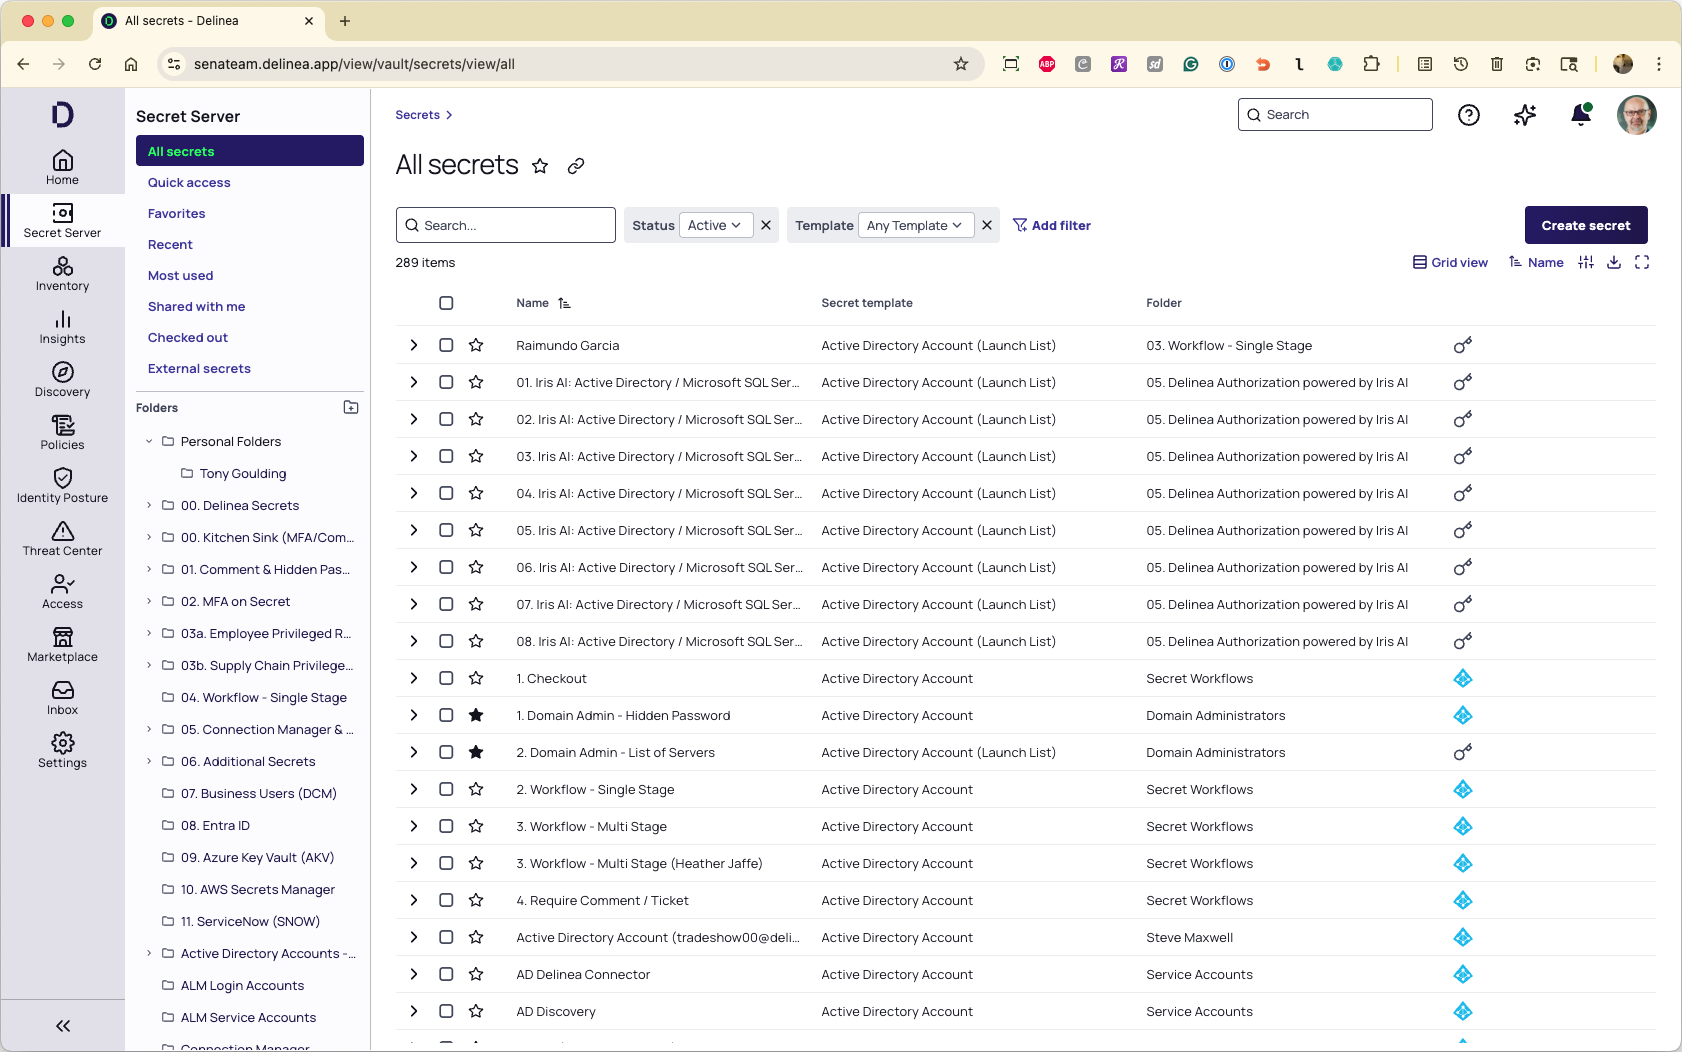Check the 1. Checkout row checkbox
Screen dimensions: 1682x1052
click(x=446, y=678)
